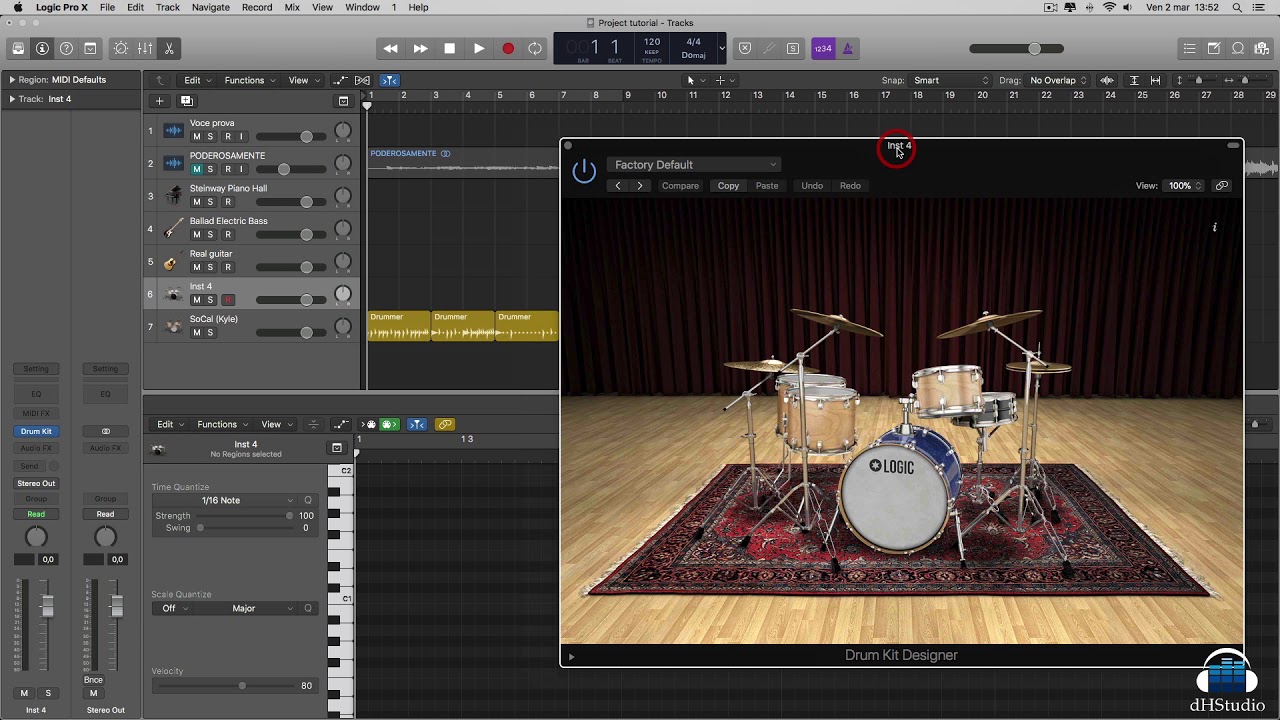Adjust the Steinway Piano Hall volume slider
The height and width of the screenshot is (720, 1280).
click(292, 202)
